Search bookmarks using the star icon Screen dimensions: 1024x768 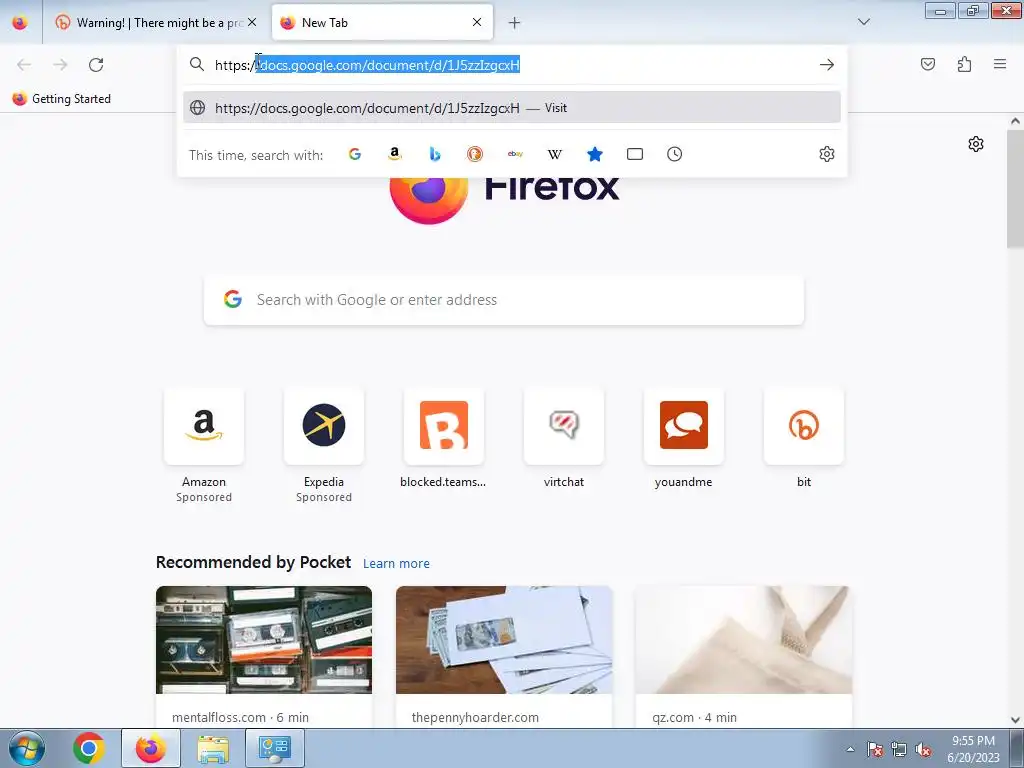[594, 154]
